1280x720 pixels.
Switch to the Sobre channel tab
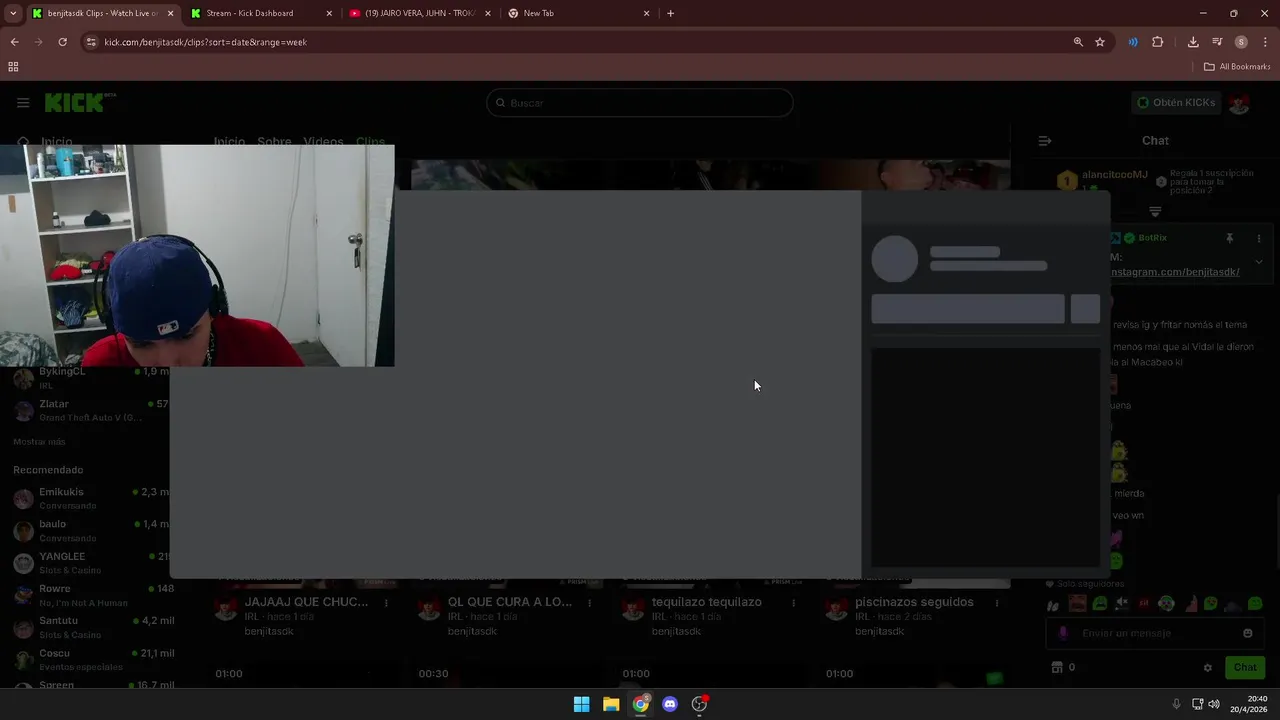(274, 142)
